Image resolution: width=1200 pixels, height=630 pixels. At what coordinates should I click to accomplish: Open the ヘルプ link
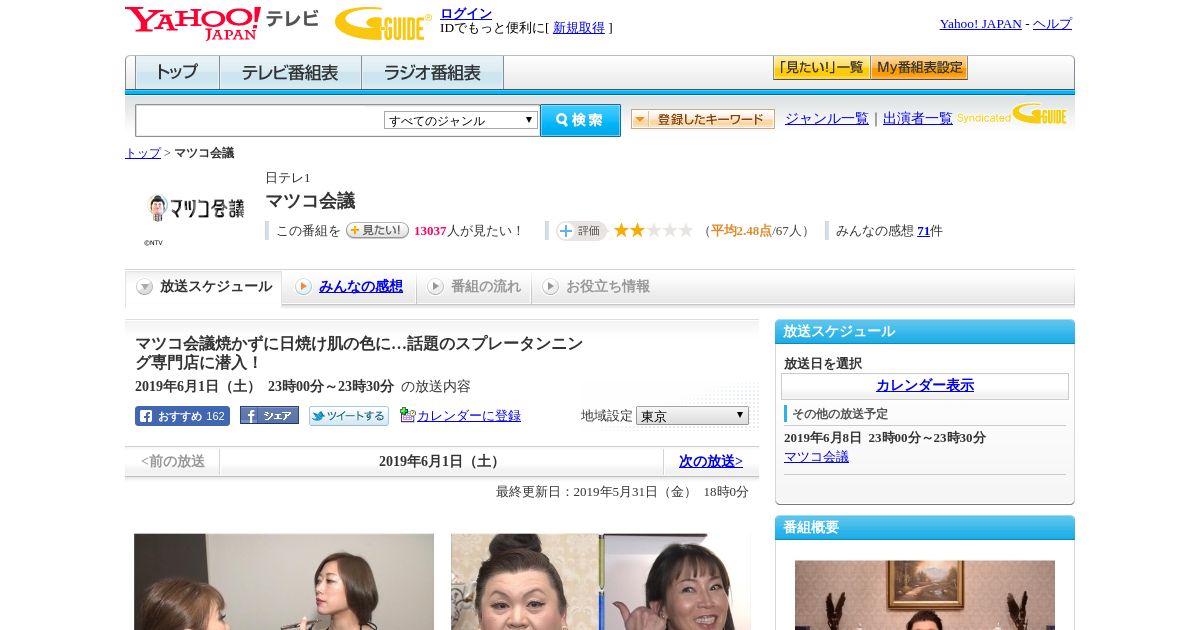click(x=1052, y=24)
